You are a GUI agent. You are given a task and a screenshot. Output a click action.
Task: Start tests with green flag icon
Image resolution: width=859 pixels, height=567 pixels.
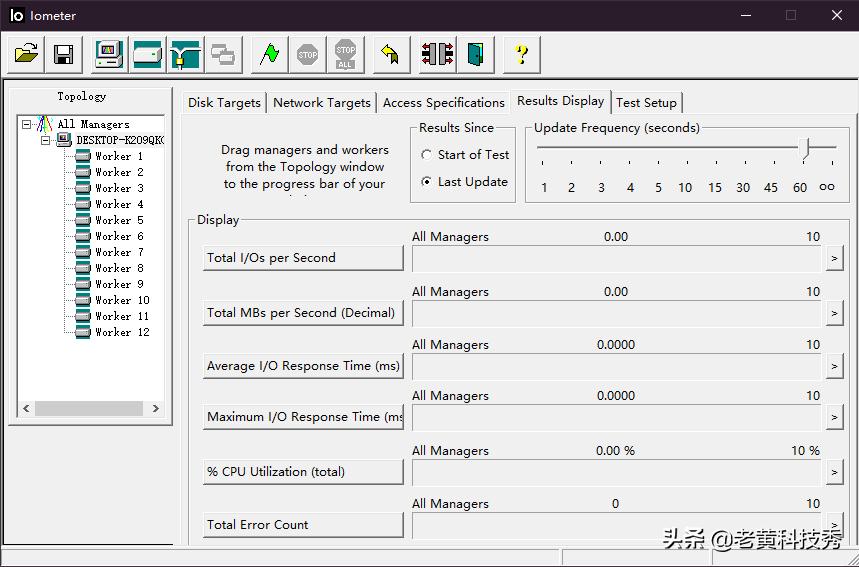tap(270, 54)
